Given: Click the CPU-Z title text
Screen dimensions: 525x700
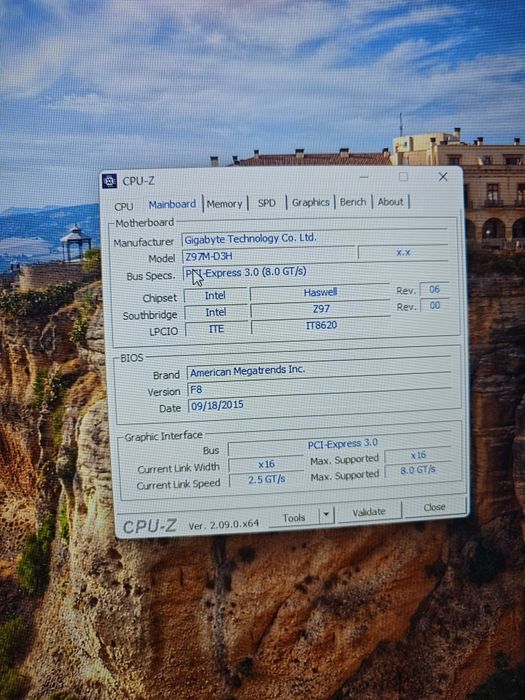Looking at the screenshot, I should tap(138, 181).
